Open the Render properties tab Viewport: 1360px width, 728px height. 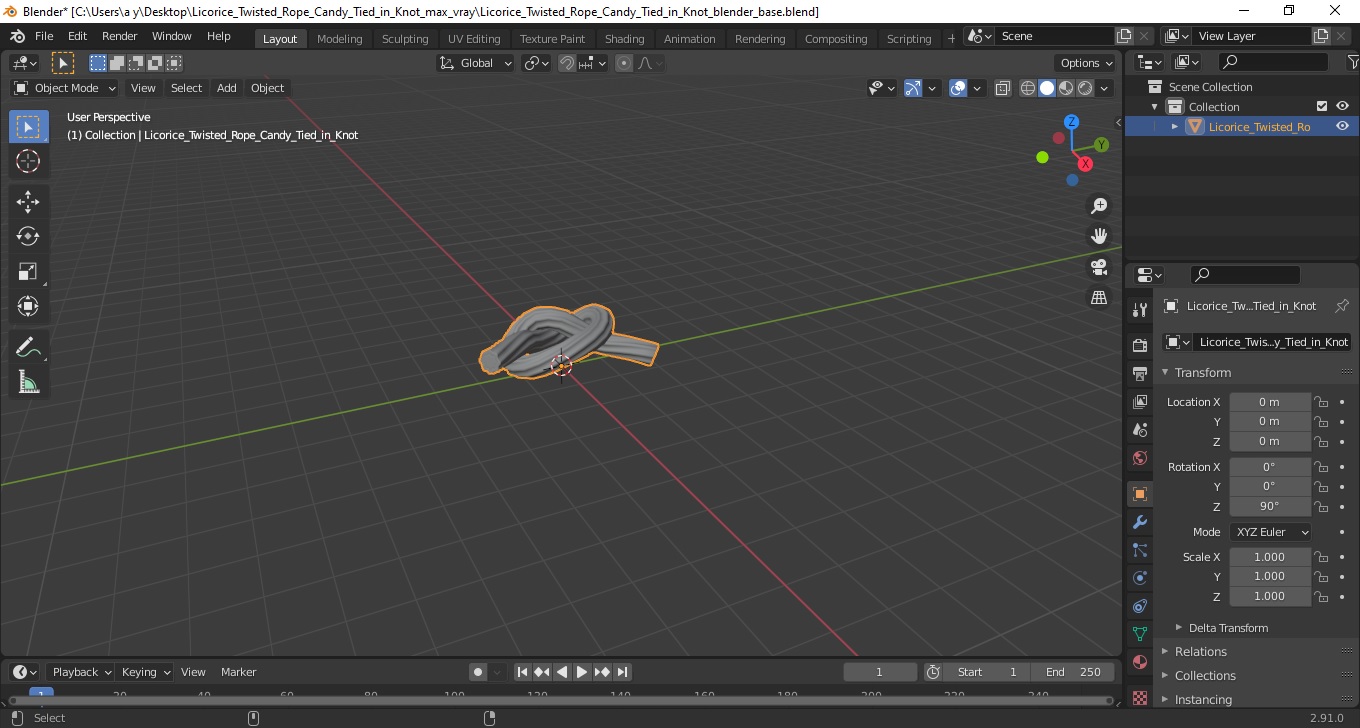point(1140,345)
